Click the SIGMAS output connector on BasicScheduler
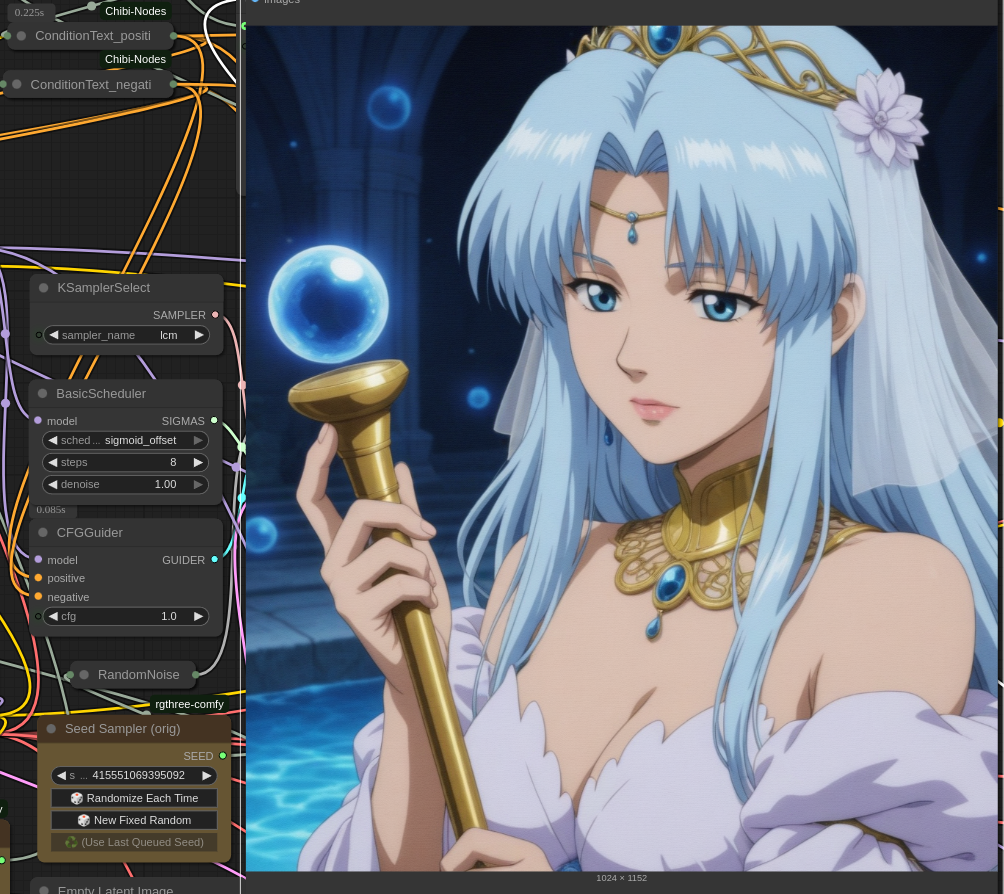This screenshot has height=894, width=1004. click(214, 421)
